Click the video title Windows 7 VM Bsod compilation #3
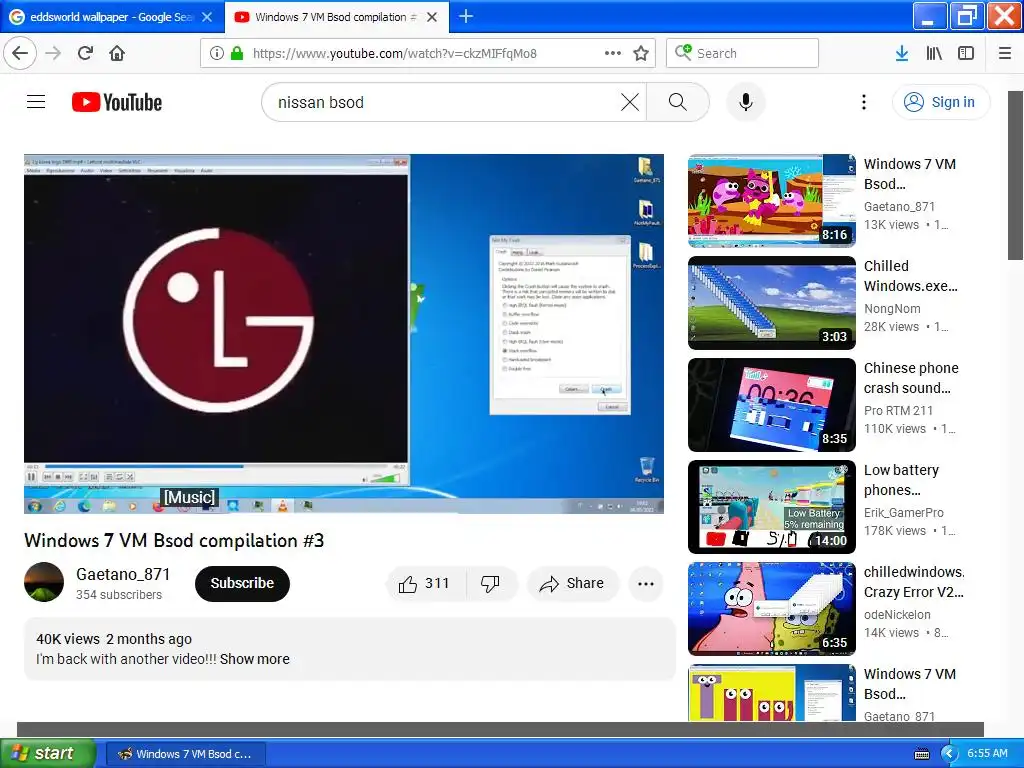This screenshot has width=1024, height=768. (x=174, y=541)
